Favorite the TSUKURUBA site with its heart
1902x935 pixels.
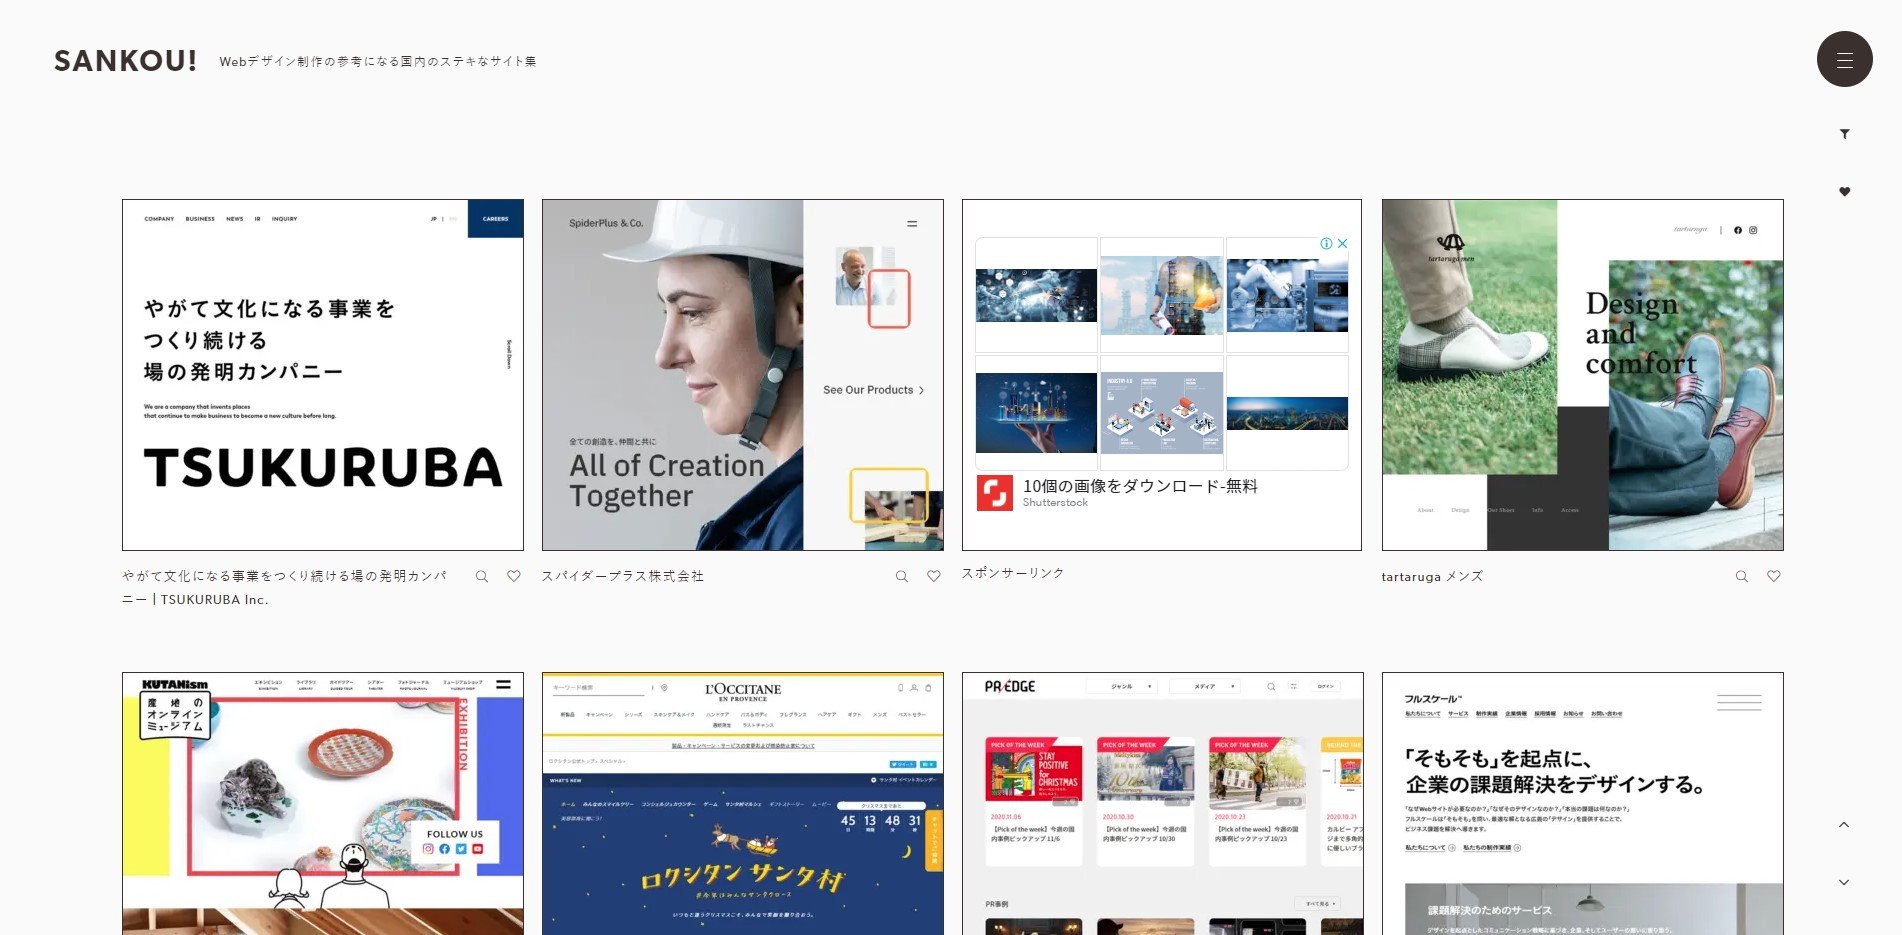pos(514,577)
